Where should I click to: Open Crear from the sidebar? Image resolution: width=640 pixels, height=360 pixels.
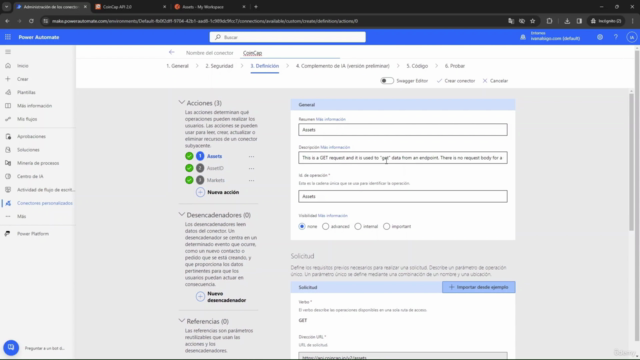click(23, 79)
